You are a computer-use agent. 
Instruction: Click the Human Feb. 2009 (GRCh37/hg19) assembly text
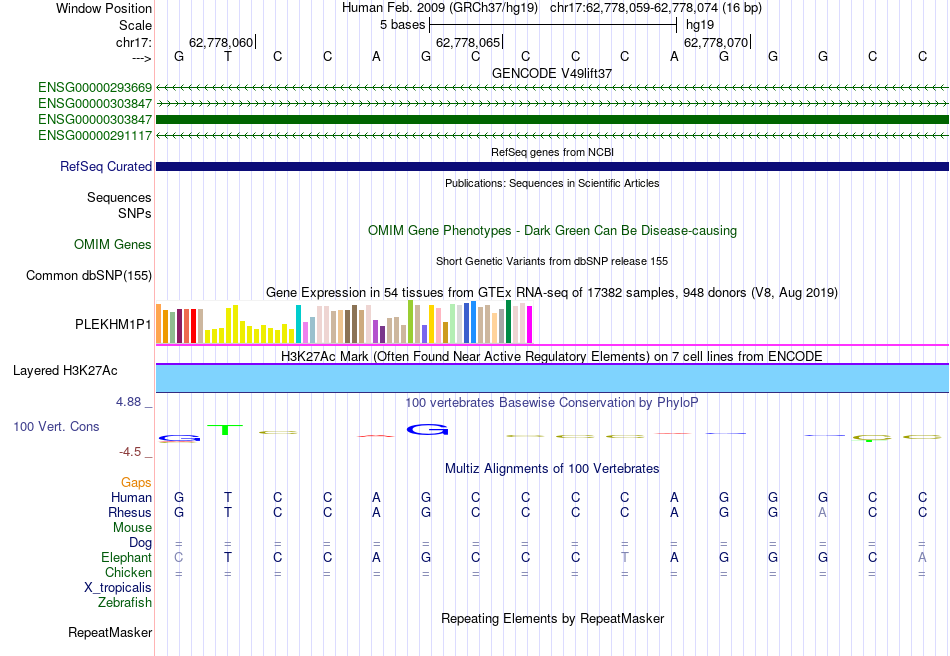[x=440, y=8]
